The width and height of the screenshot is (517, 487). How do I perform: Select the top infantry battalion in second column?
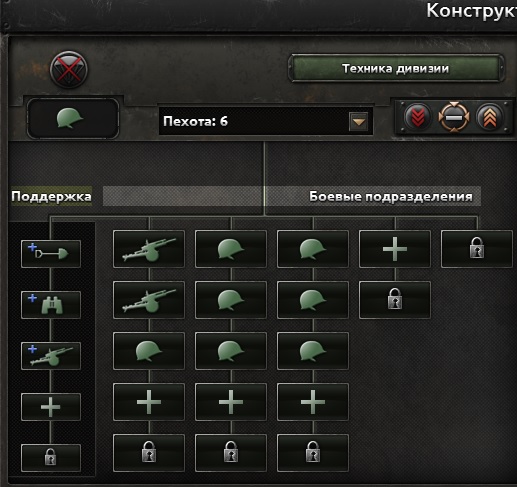coord(231,249)
